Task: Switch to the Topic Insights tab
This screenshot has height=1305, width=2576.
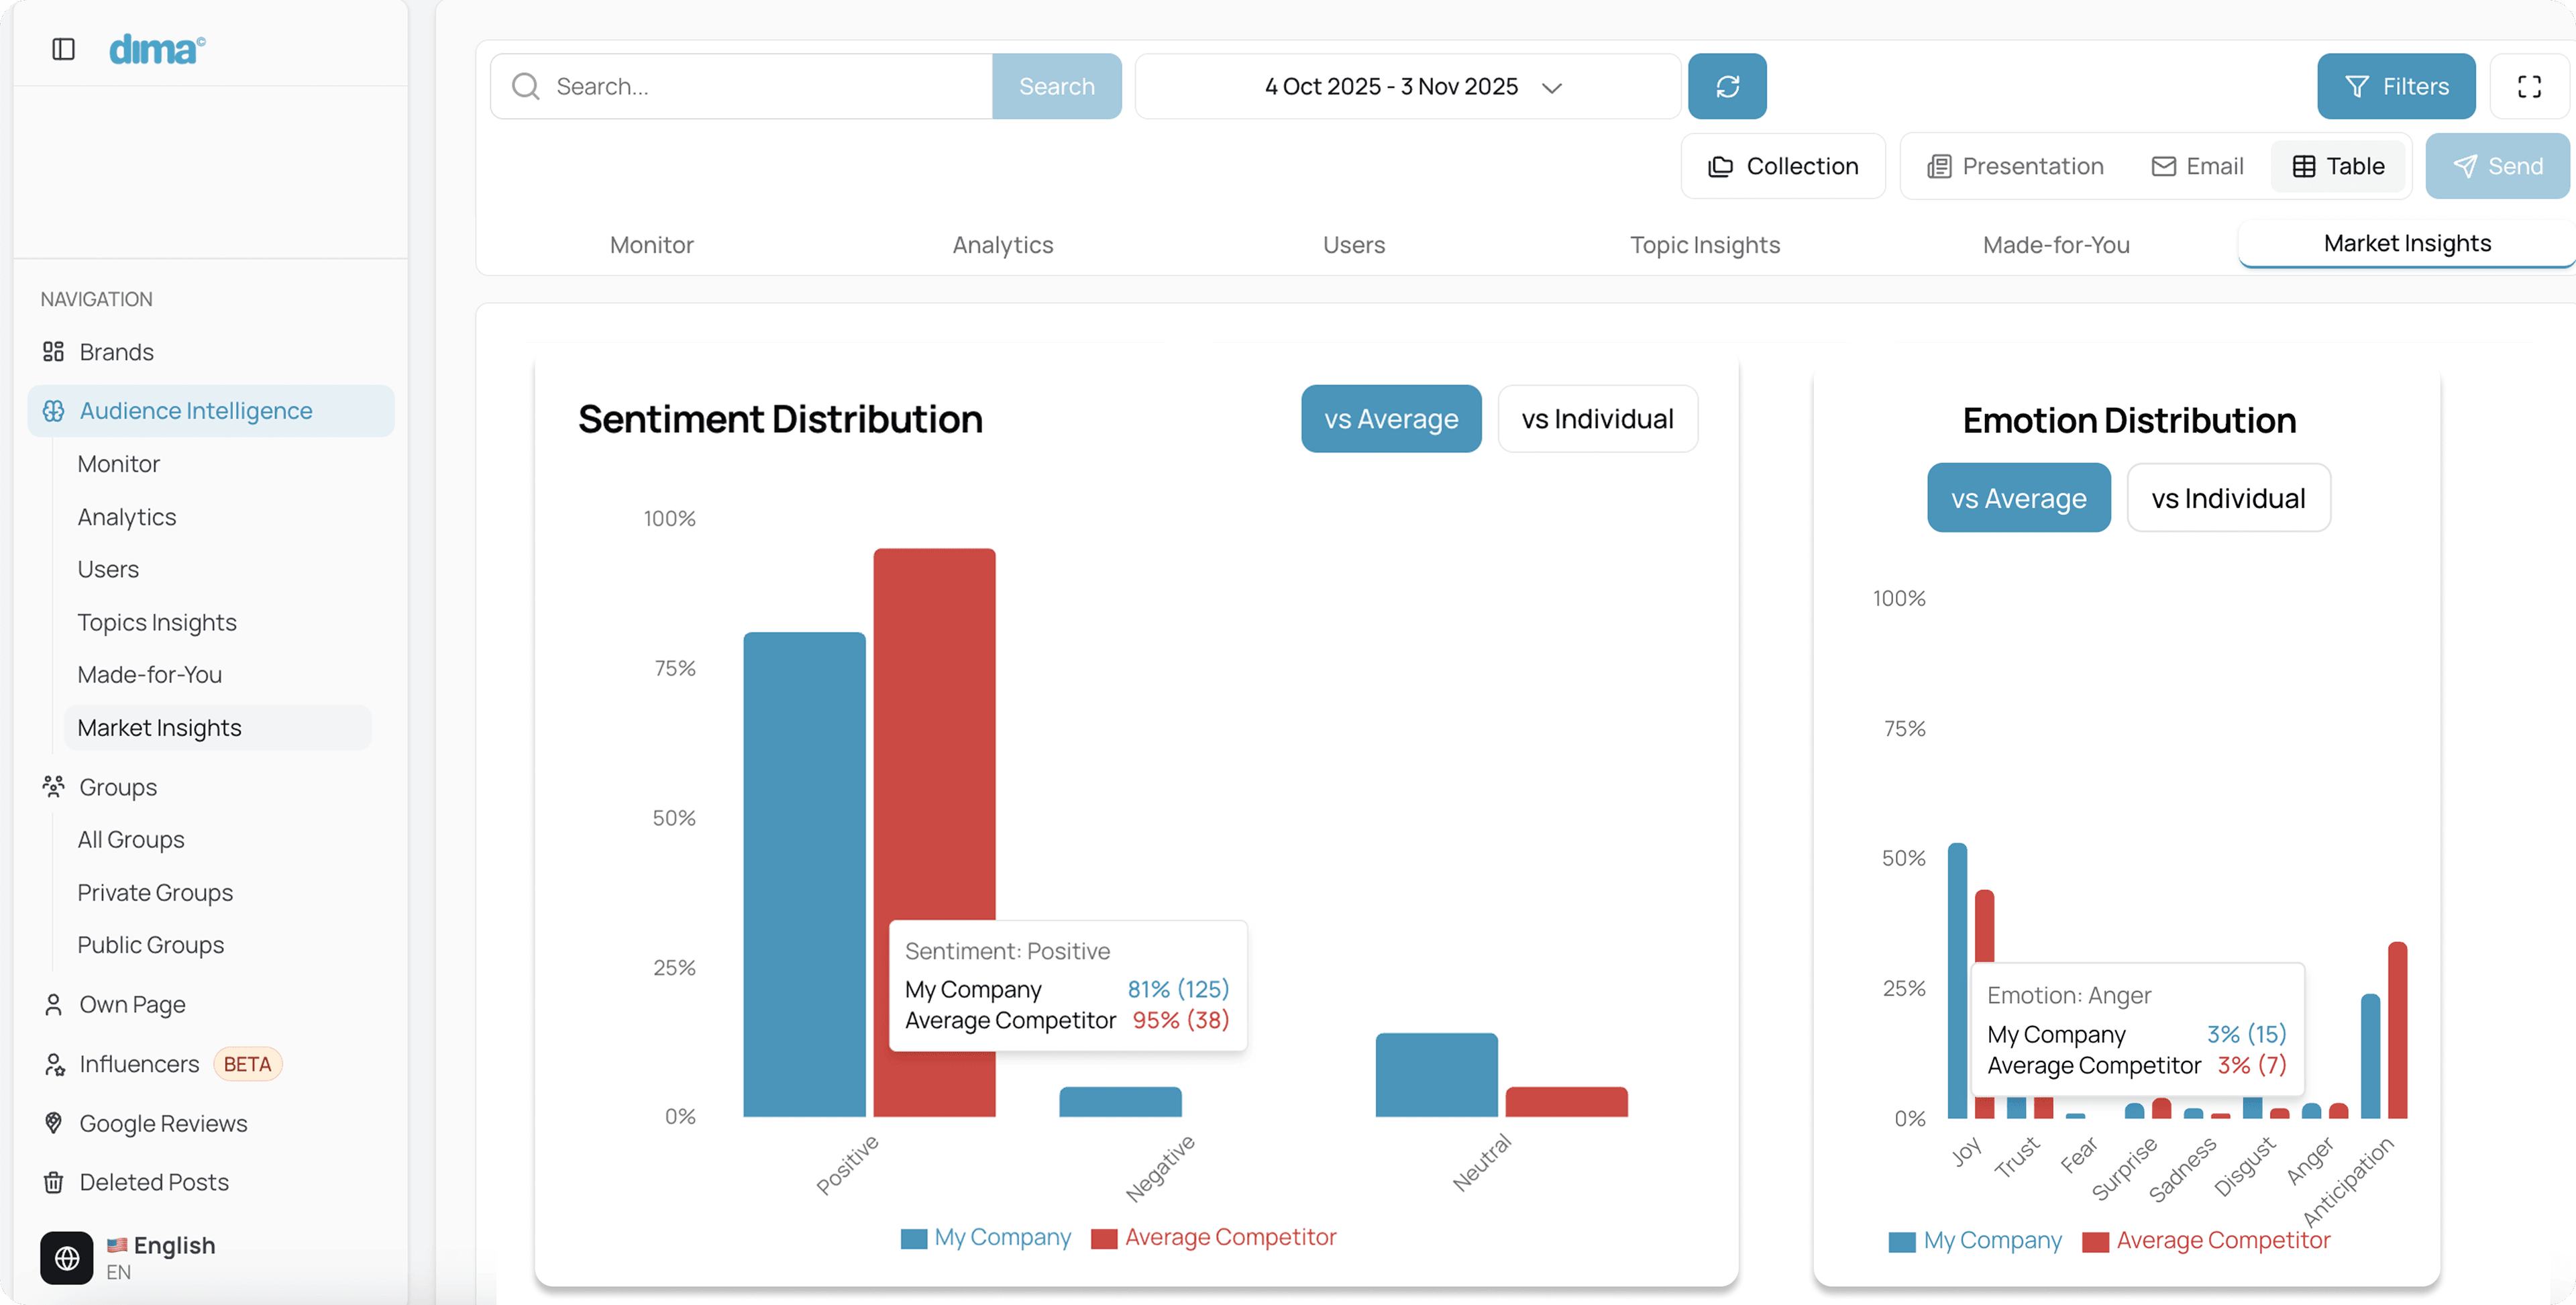Action: tap(1704, 245)
